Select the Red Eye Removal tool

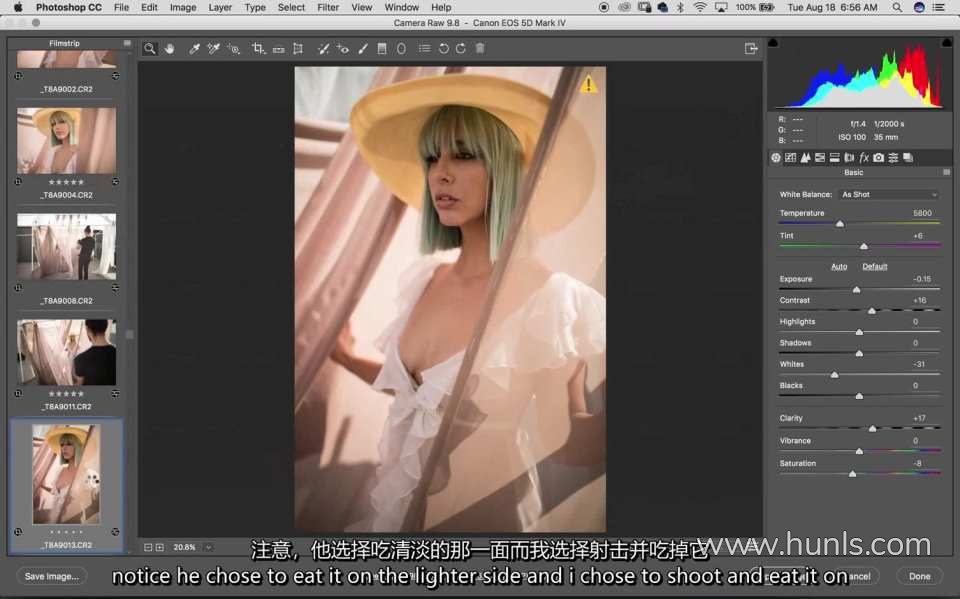coord(343,48)
